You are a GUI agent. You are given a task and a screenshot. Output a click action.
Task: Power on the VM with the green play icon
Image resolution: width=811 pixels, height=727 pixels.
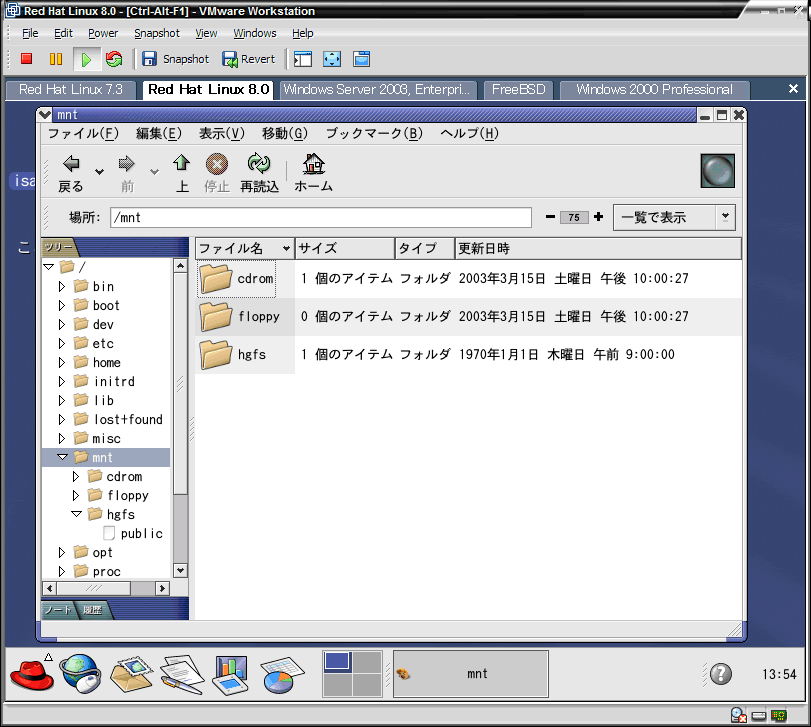(x=86, y=59)
